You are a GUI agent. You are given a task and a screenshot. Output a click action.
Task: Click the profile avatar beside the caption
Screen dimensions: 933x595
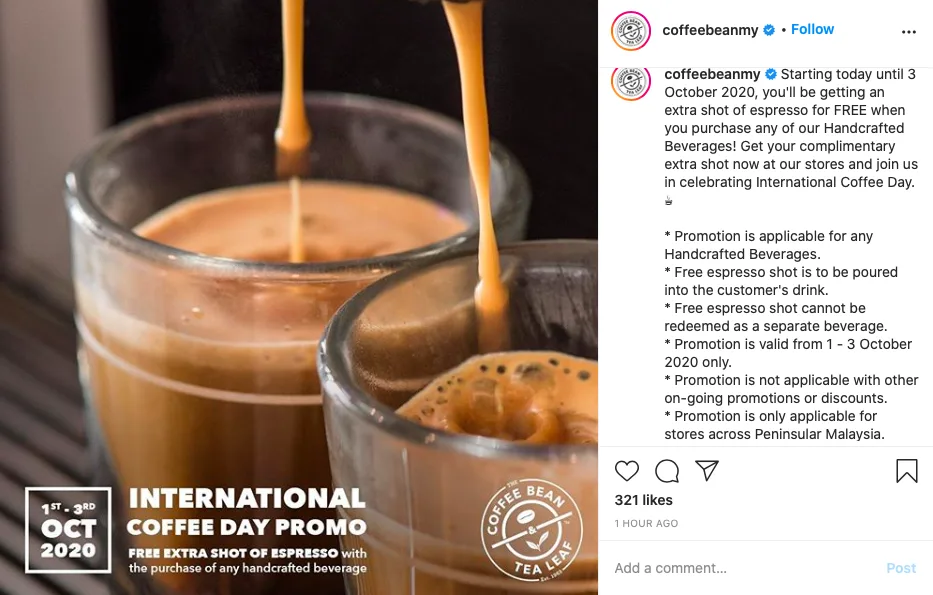pyautogui.click(x=631, y=82)
